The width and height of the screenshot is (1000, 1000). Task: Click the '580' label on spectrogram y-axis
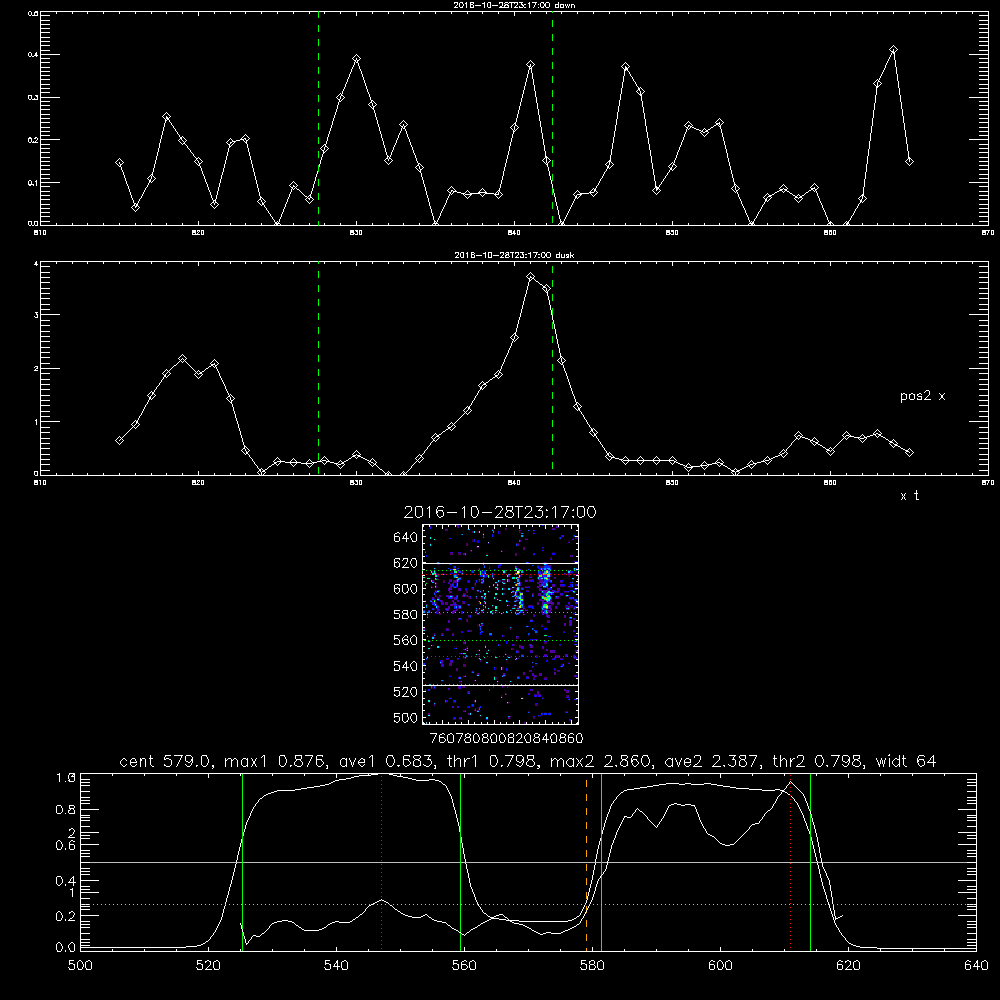pos(406,615)
